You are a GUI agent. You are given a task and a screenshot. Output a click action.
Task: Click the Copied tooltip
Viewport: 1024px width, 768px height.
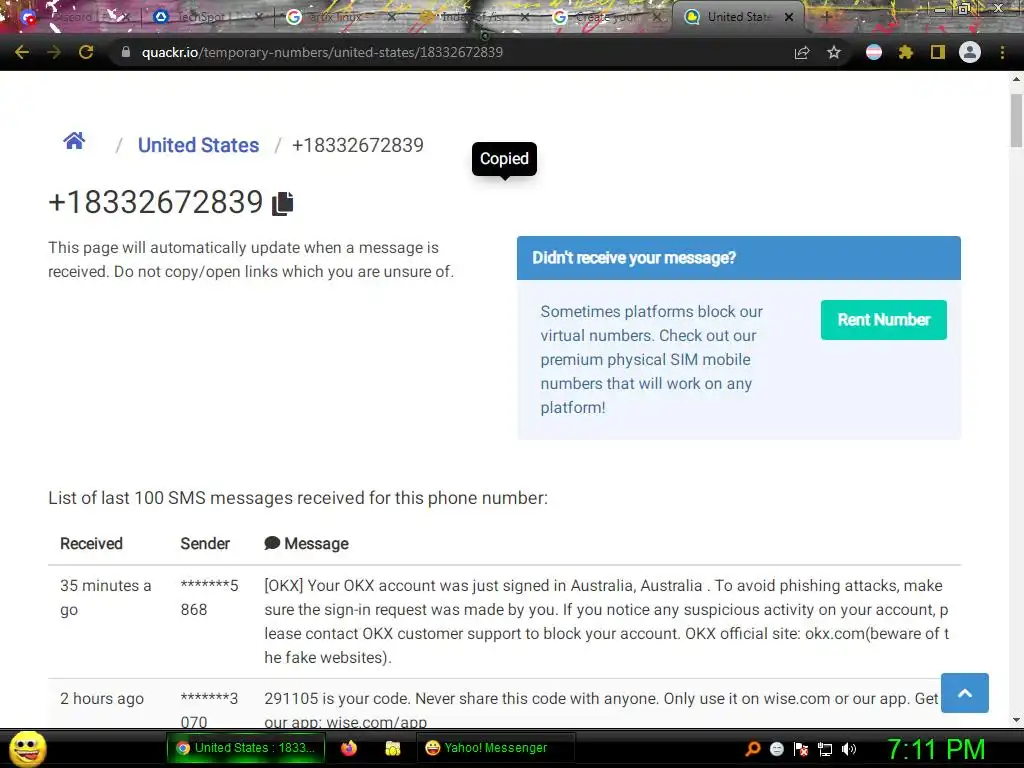point(504,159)
